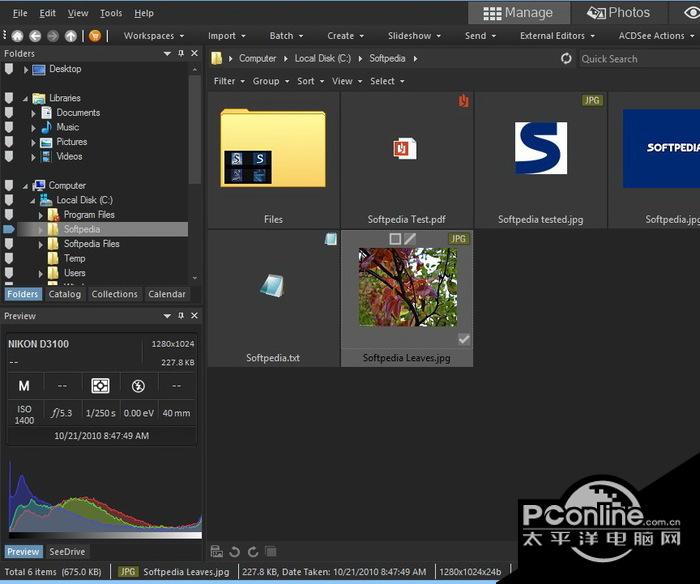Click Computer in the breadcrumb path
700x584 pixels.
point(258,58)
